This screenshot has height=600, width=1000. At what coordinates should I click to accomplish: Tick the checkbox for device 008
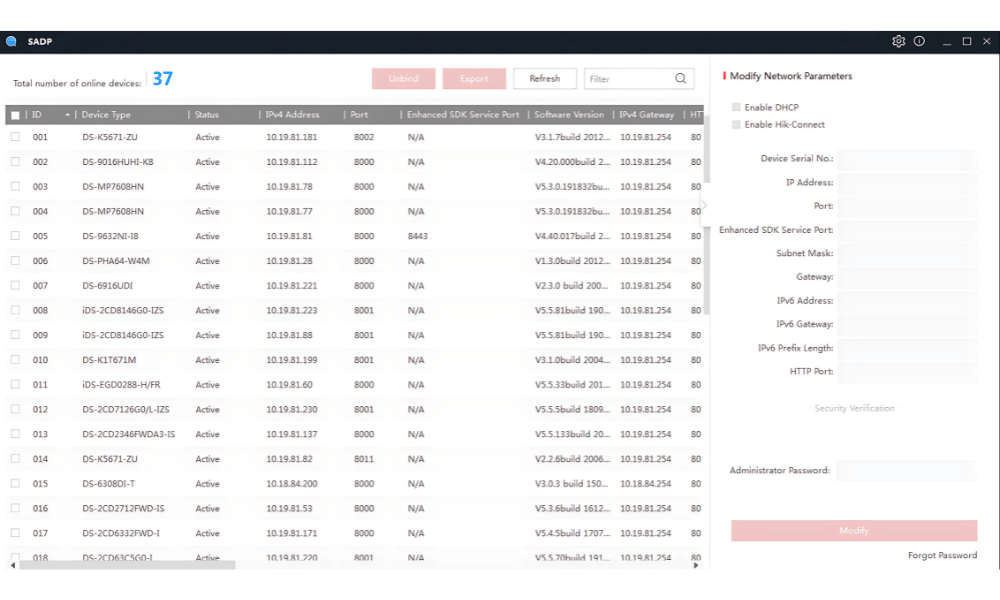coord(15,310)
